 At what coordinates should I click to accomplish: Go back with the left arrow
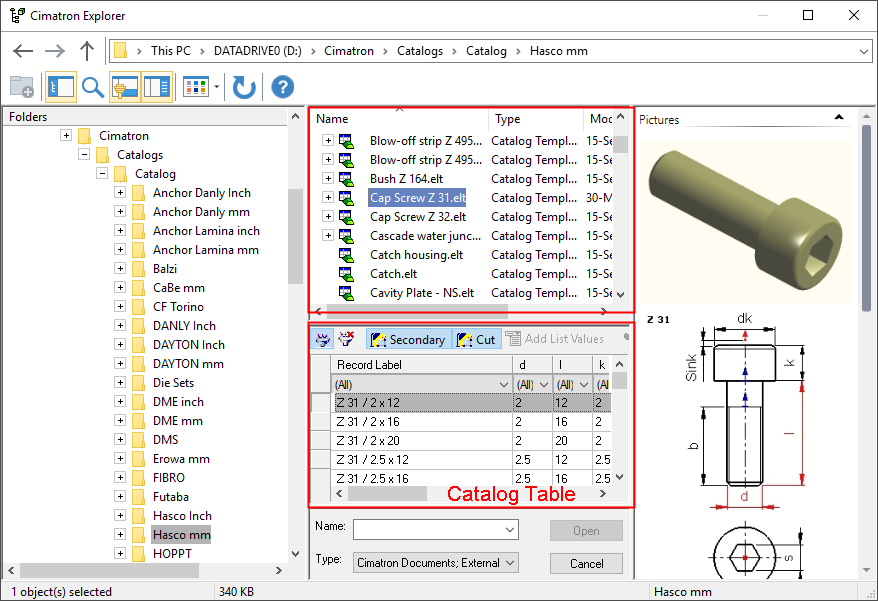coord(23,51)
